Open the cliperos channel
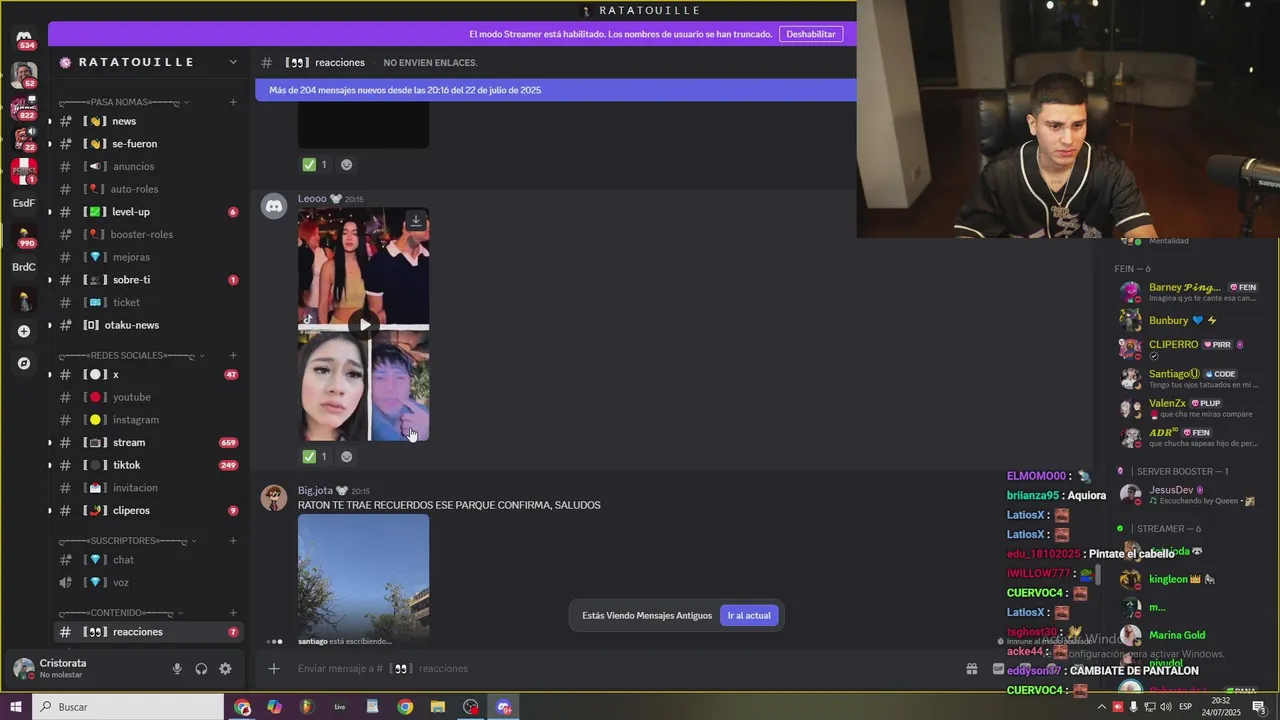 [x=148, y=511]
